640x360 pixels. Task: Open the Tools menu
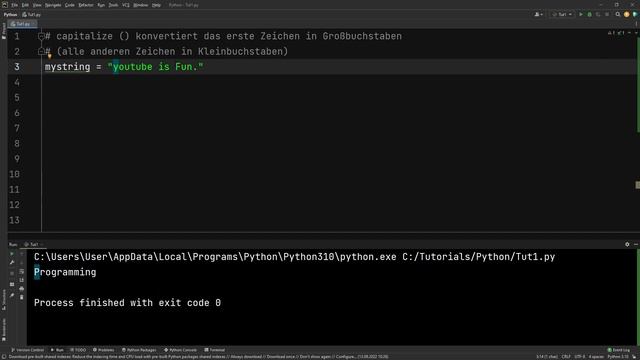(x=113, y=5)
